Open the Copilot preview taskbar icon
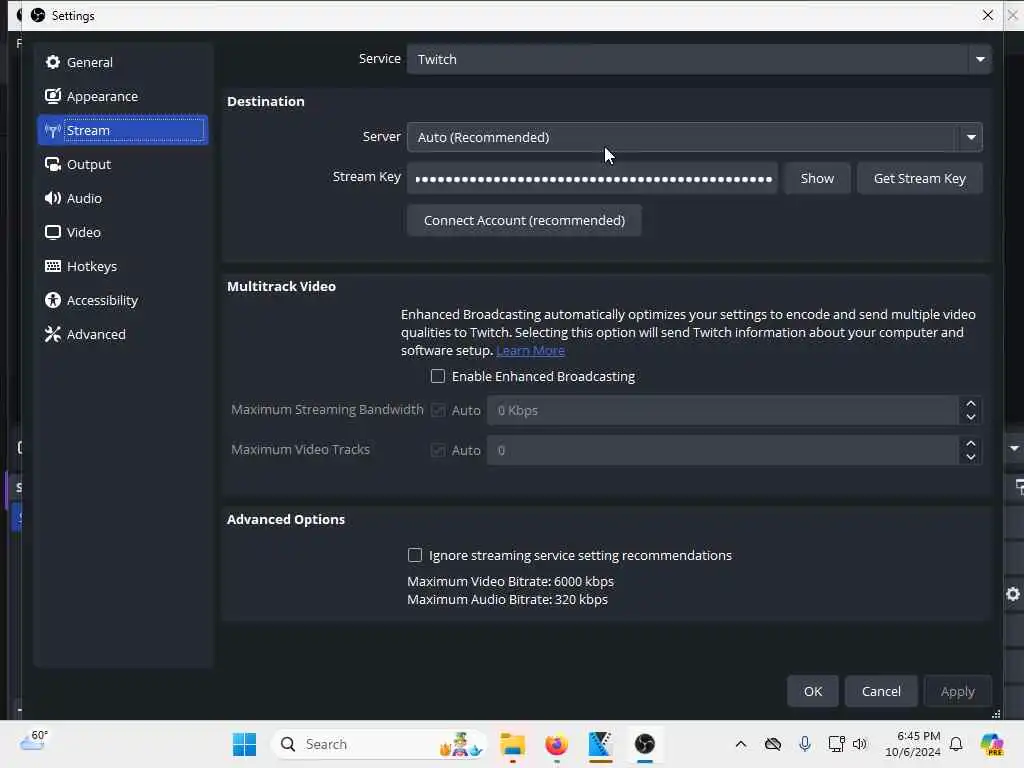 992,744
